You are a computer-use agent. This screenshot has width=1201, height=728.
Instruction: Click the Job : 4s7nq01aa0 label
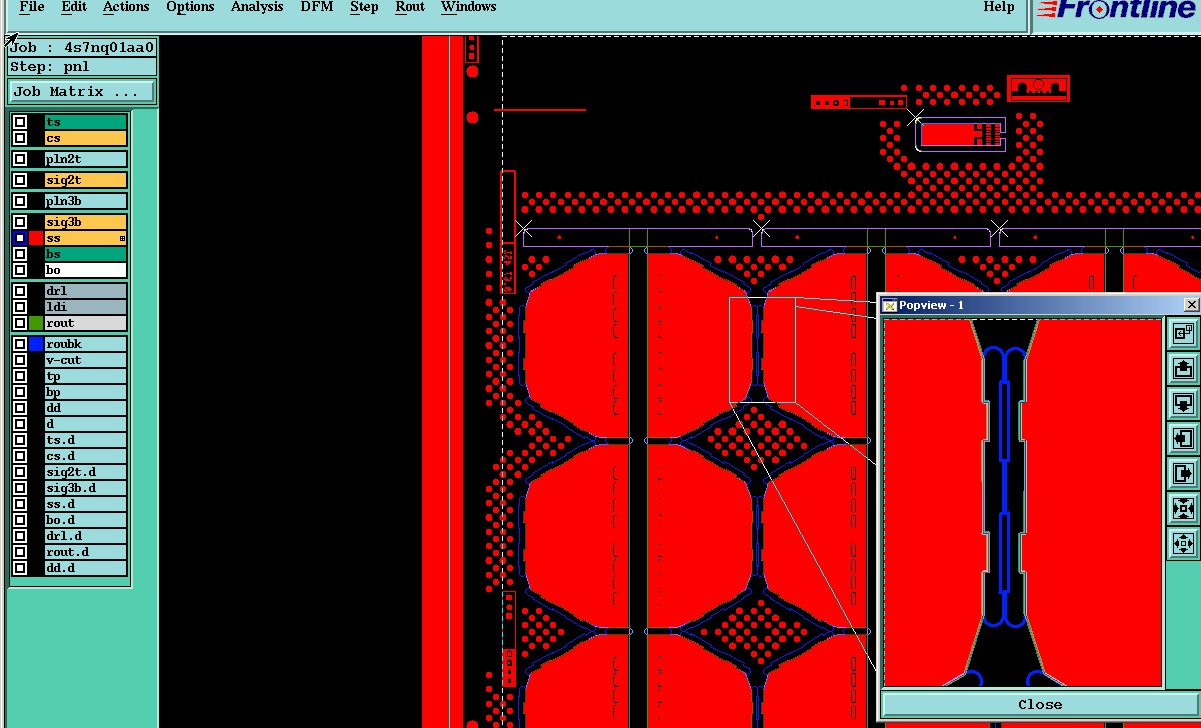82,48
